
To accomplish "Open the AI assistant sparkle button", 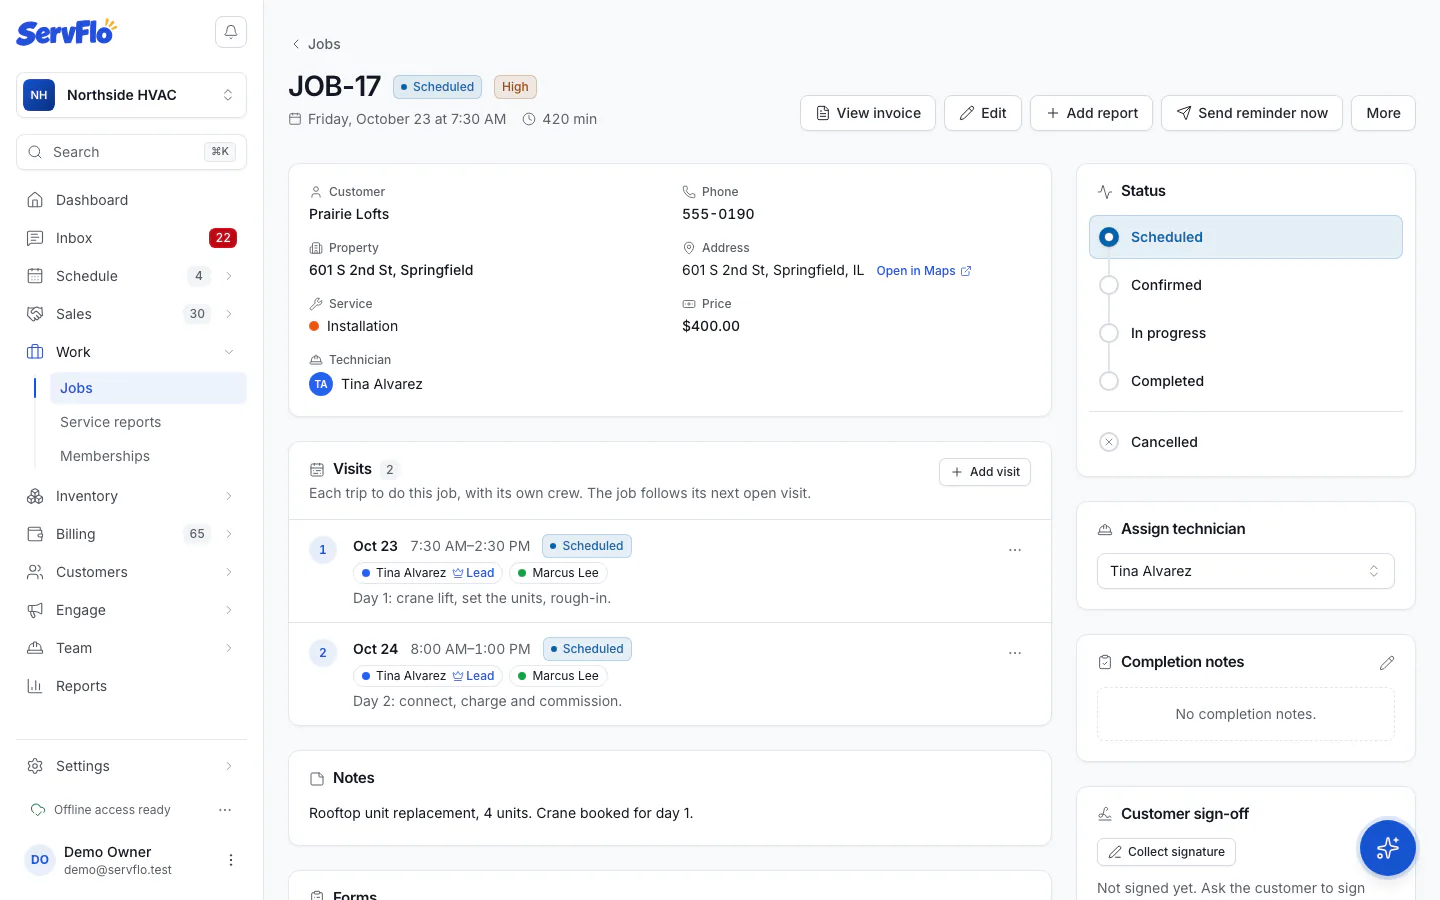I will [1387, 848].
